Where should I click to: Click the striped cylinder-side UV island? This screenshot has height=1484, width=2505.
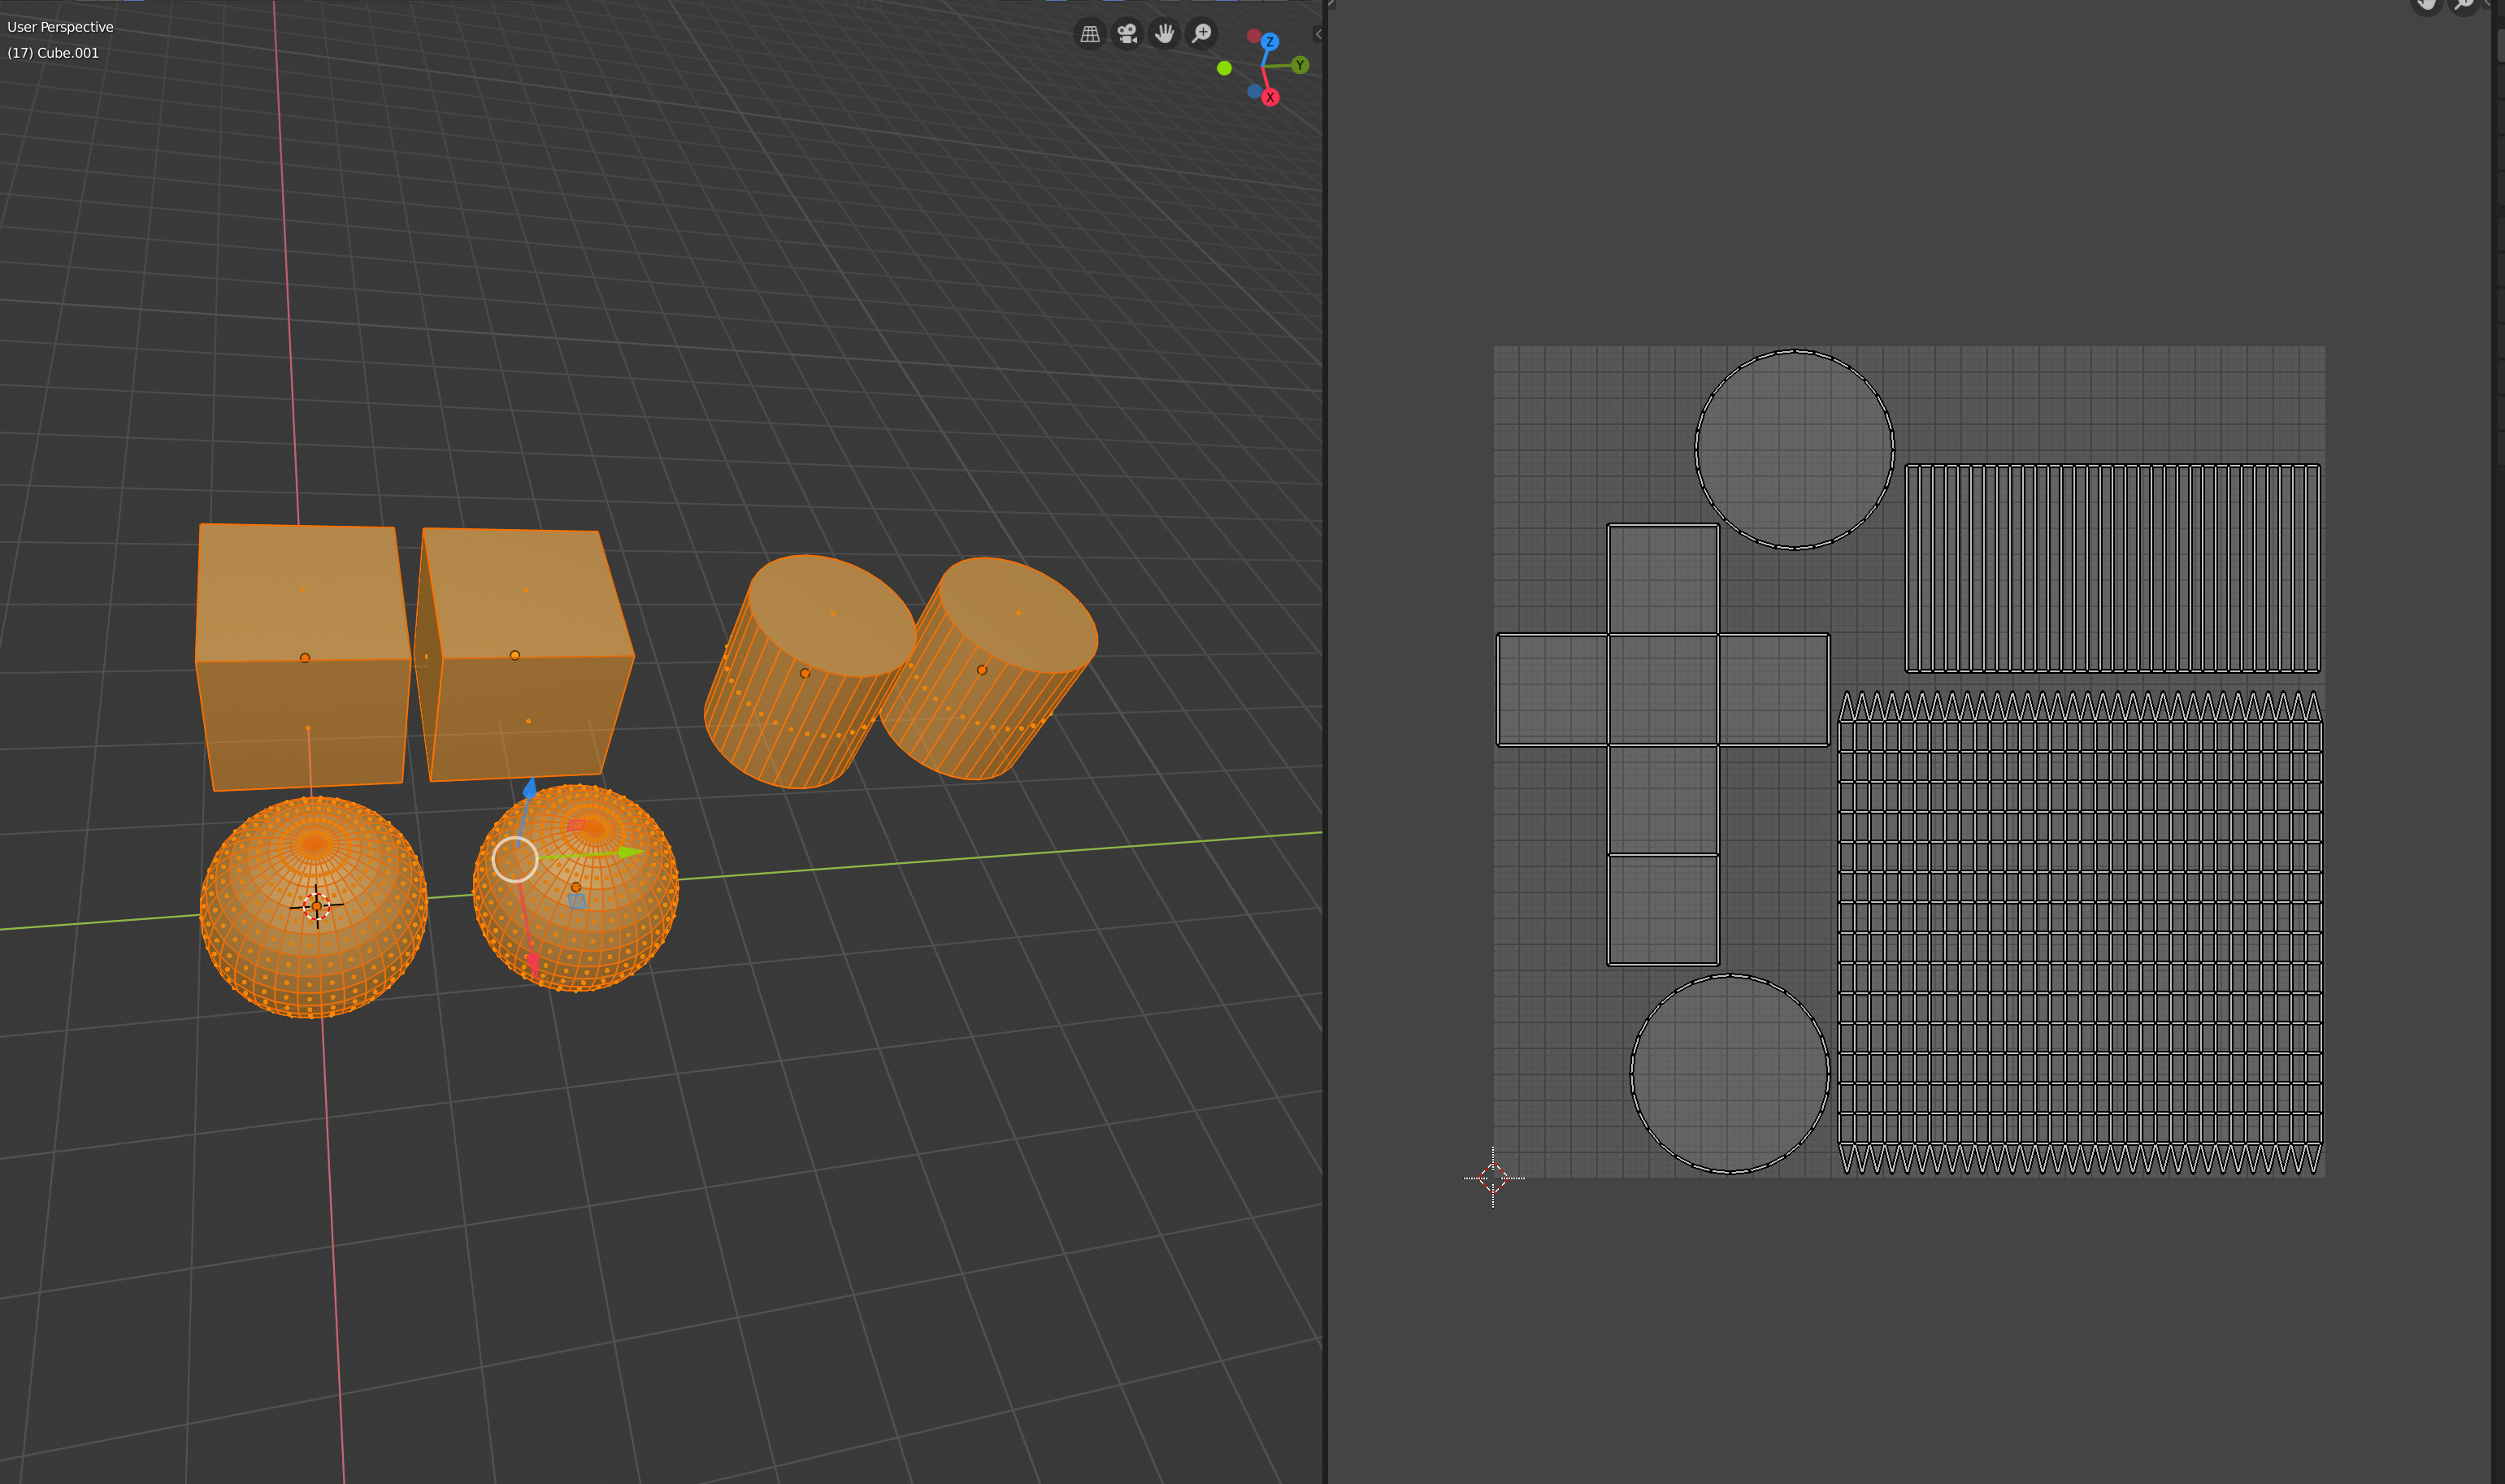[x=2112, y=568]
